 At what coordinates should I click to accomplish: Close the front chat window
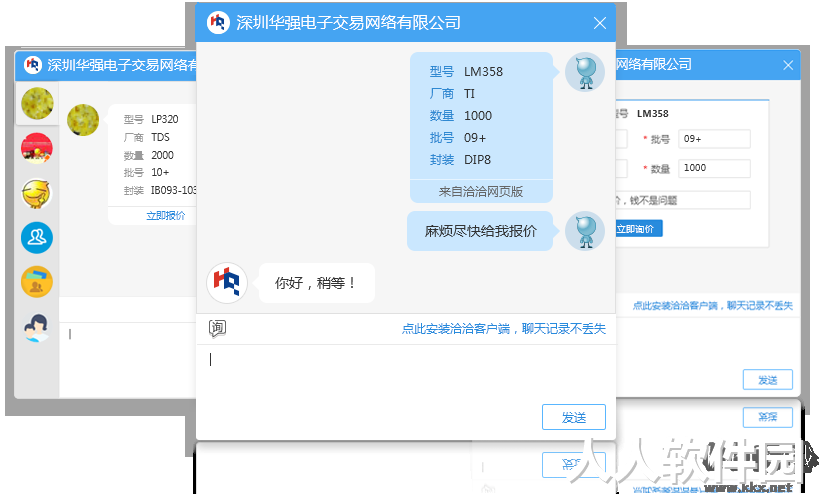click(600, 23)
